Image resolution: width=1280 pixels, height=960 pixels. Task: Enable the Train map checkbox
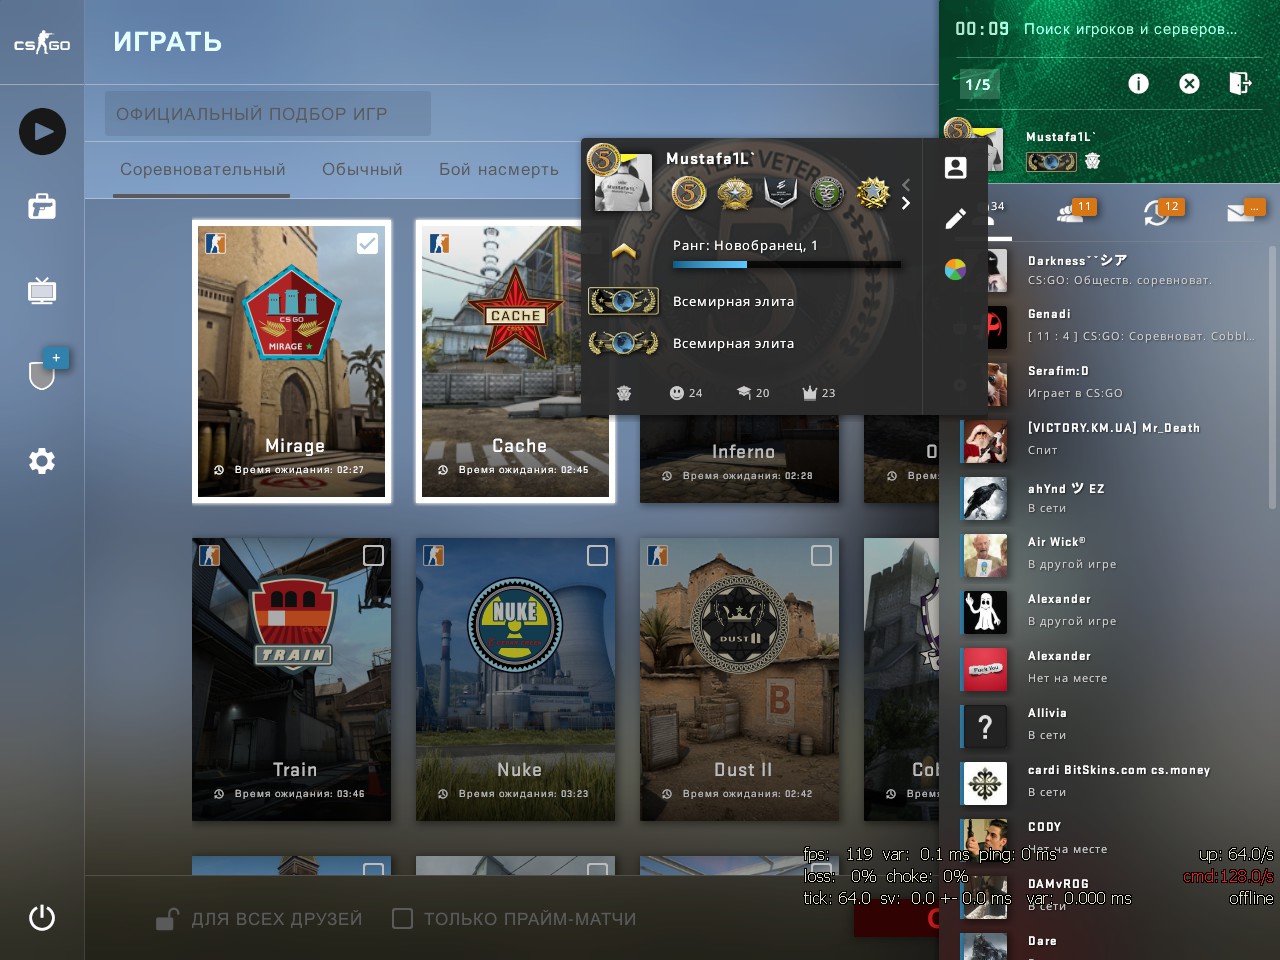pyautogui.click(x=373, y=555)
